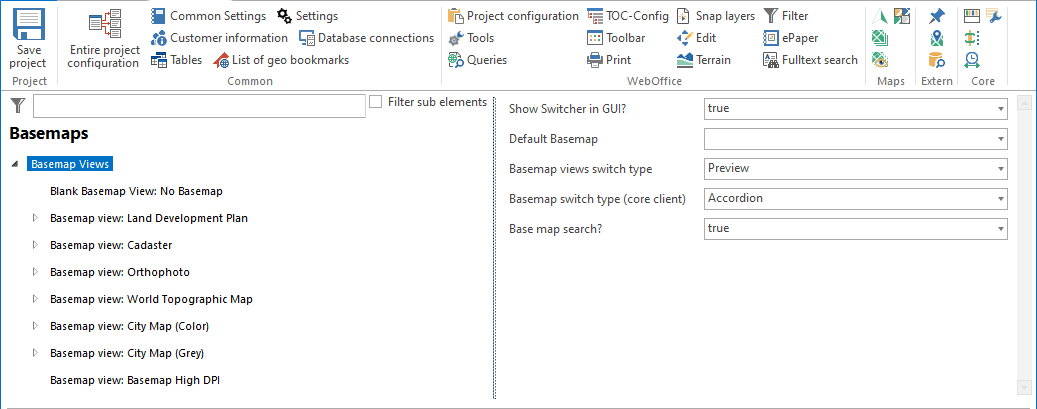Collapse the Basemap Views root node
Viewport: 1037px width, 409px height.
(15, 164)
